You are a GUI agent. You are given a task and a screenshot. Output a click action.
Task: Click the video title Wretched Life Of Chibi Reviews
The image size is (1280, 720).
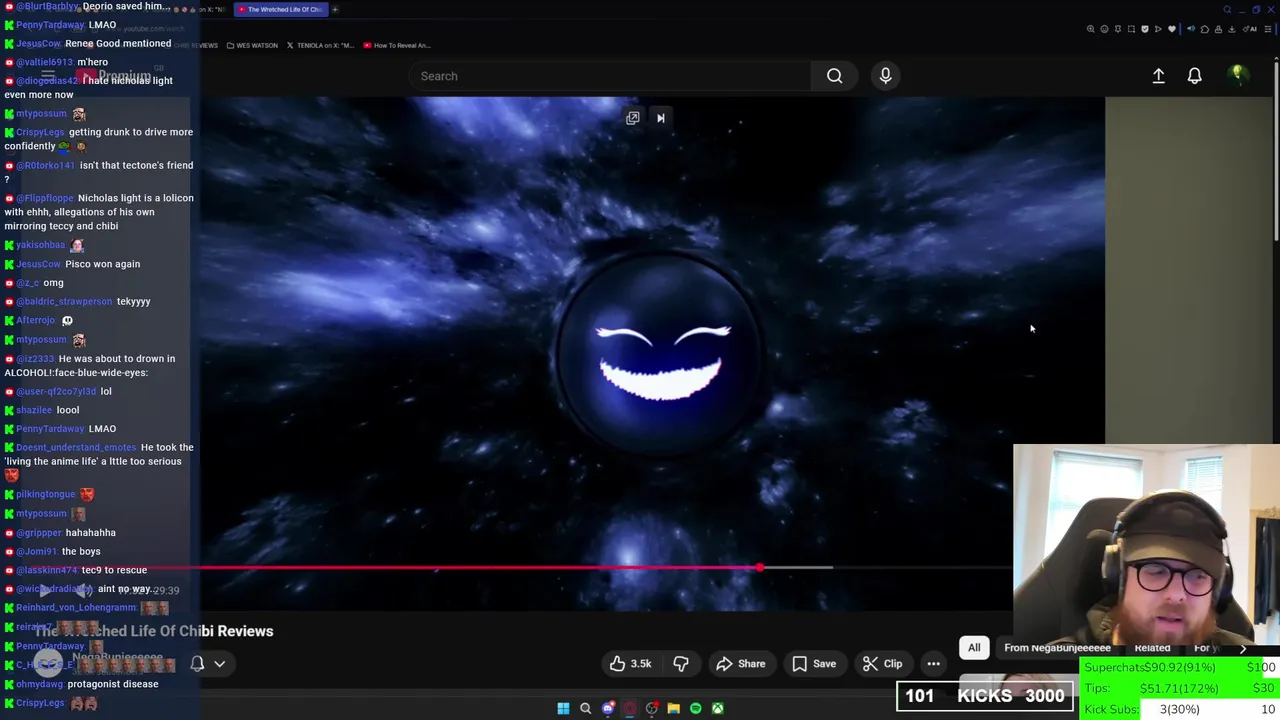[154, 631]
